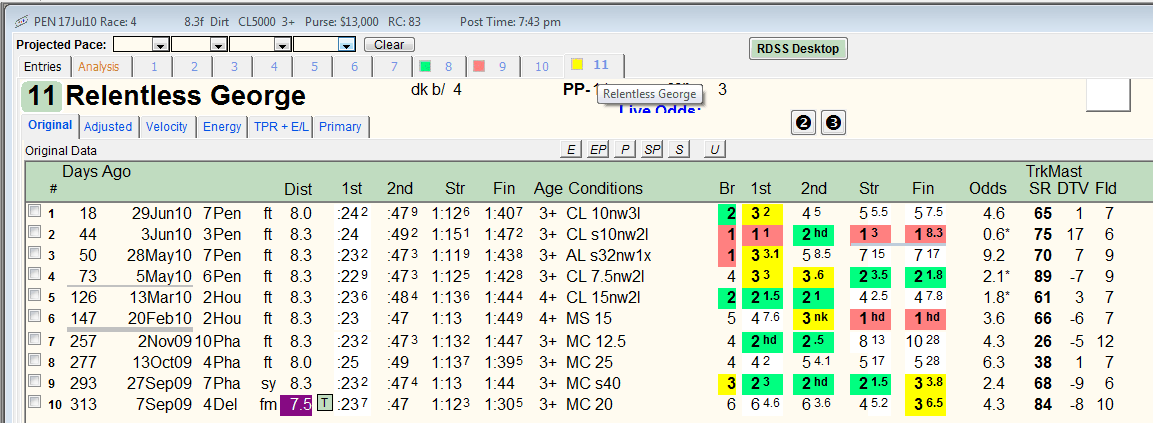Click the Odds column header
The image size is (1153, 423).
pyautogui.click(x=988, y=188)
